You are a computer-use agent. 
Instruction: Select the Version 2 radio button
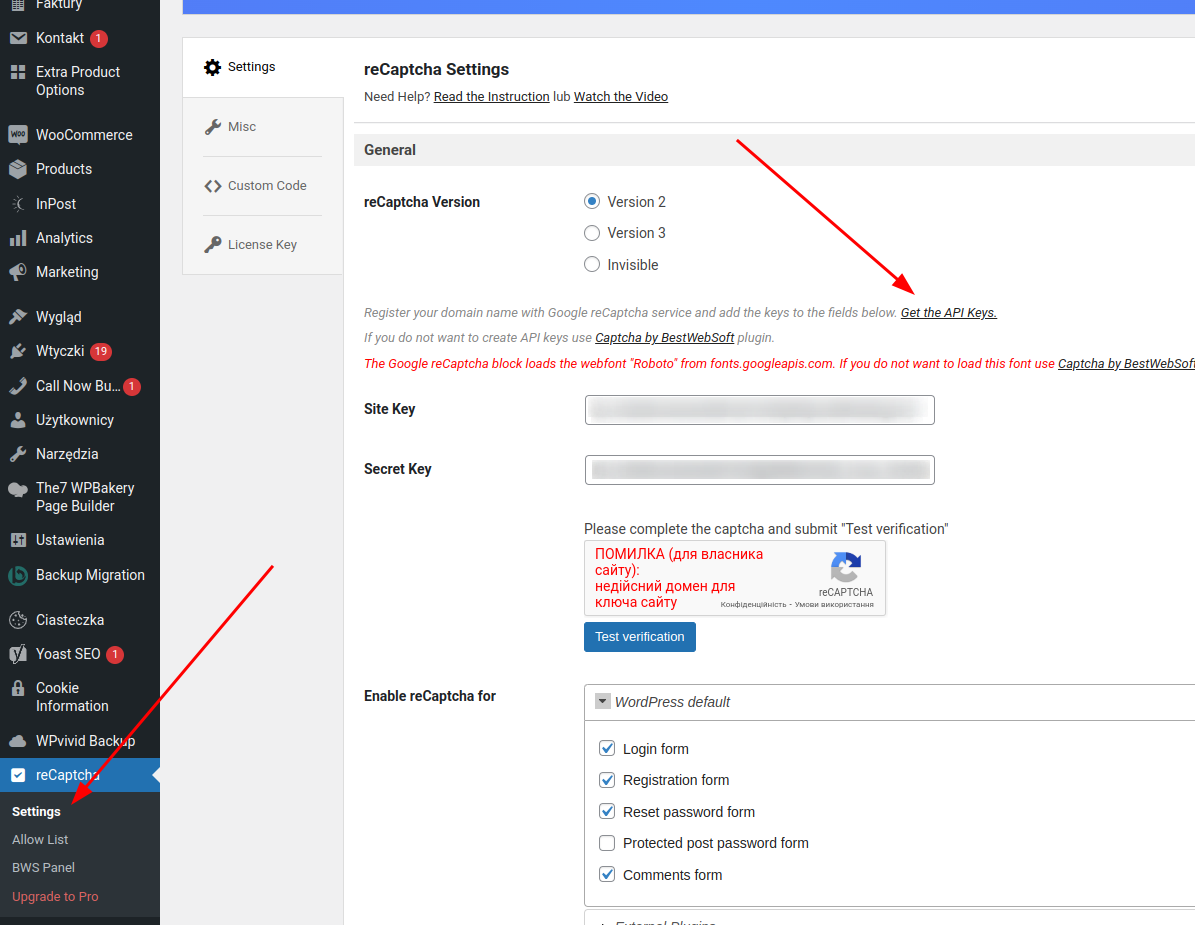click(591, 201)
